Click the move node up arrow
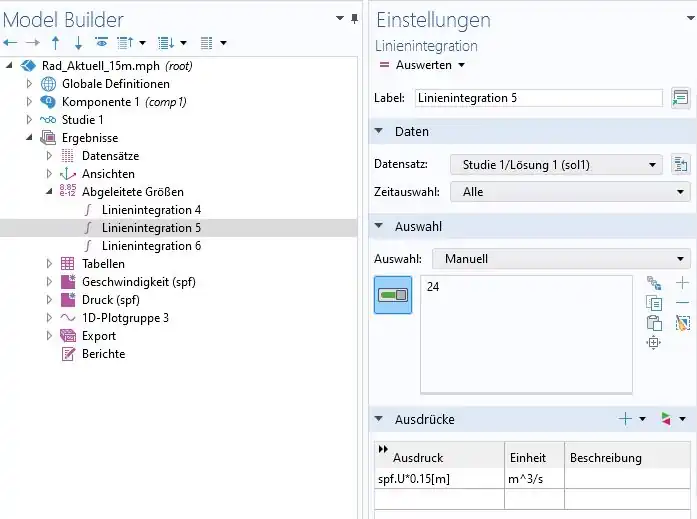Viewport: 697px width, 519px height. (55, 43)
